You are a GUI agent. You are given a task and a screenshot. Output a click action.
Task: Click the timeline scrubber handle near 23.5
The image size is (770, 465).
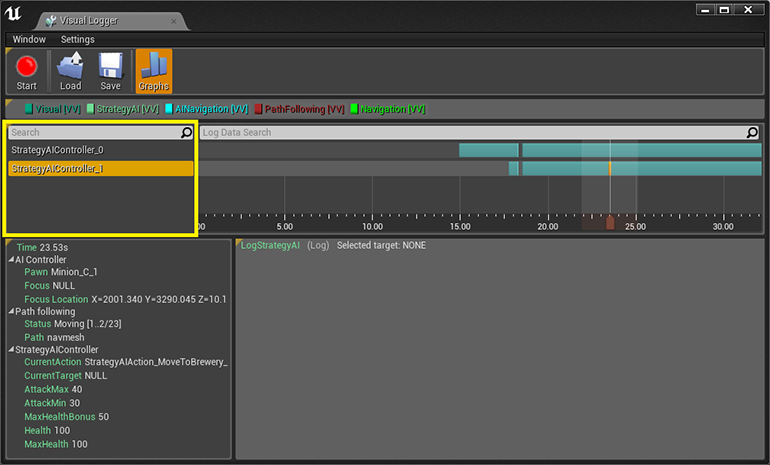pos(610,222)
